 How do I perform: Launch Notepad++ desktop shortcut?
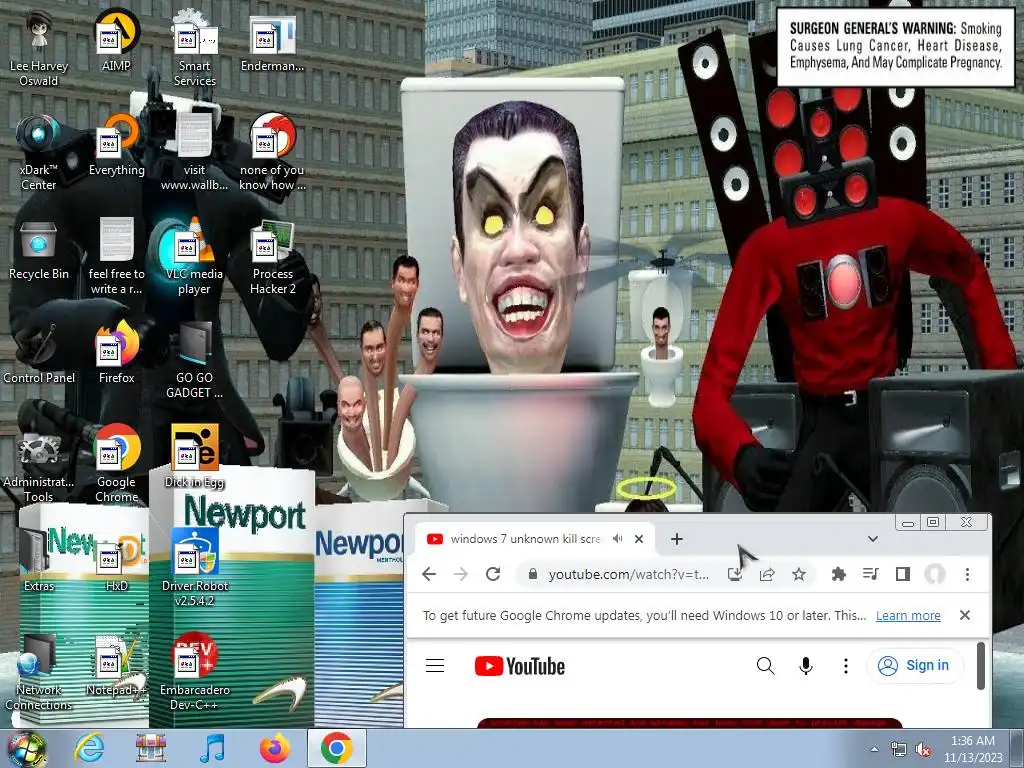click(116, 667)
